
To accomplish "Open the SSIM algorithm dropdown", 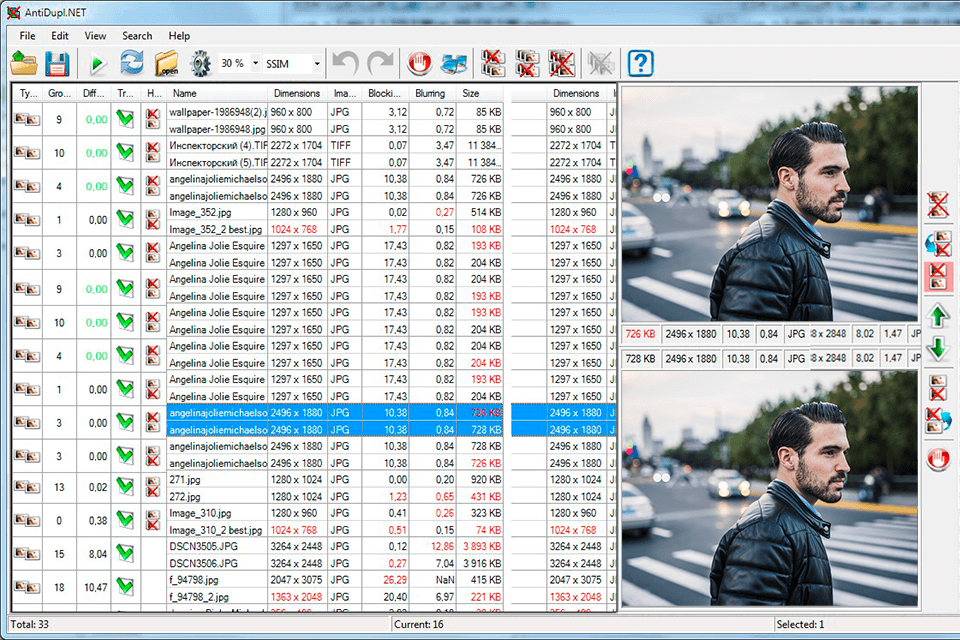I will [317, 64].
